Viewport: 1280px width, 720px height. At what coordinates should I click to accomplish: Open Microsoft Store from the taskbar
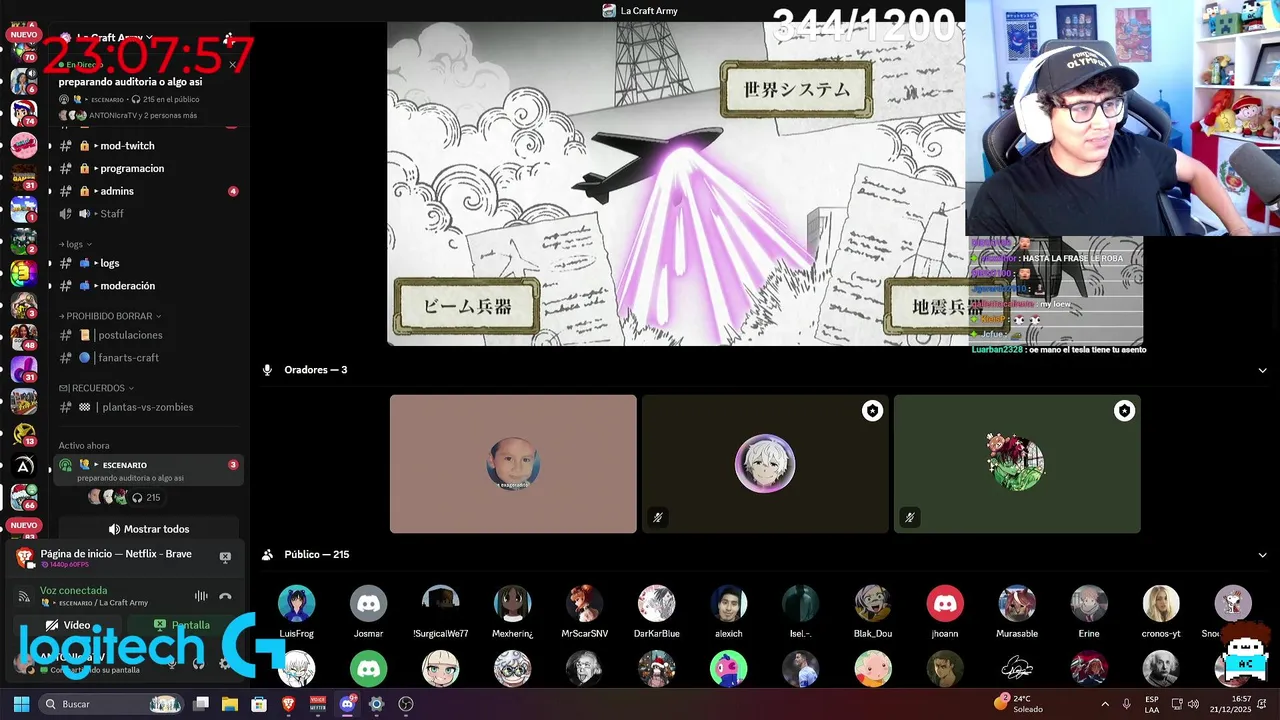(x=259, y=704)
